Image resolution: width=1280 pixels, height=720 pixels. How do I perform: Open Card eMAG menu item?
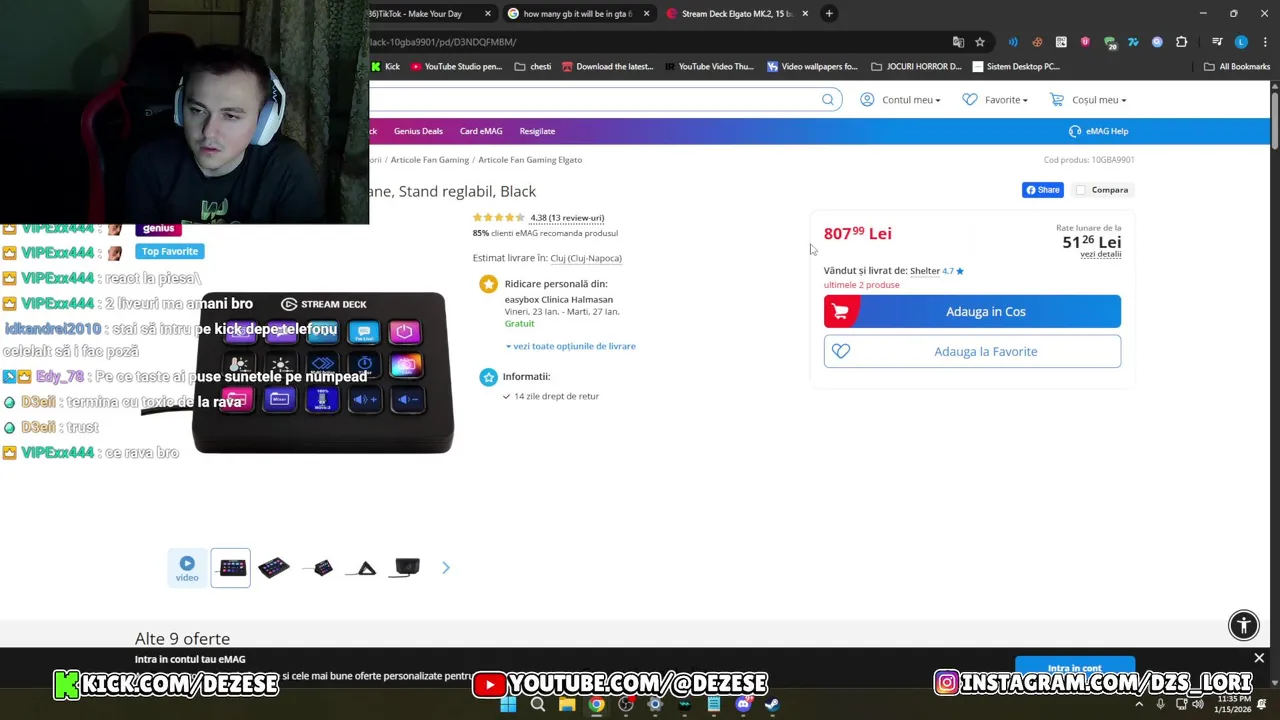(481, 131)
